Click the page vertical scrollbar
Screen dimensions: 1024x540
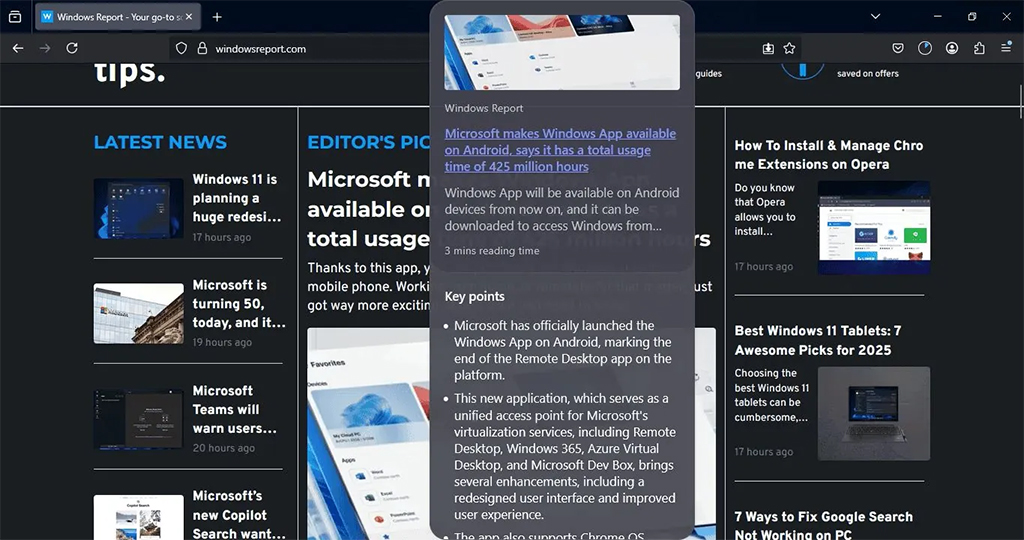[x=1020, y=101]
